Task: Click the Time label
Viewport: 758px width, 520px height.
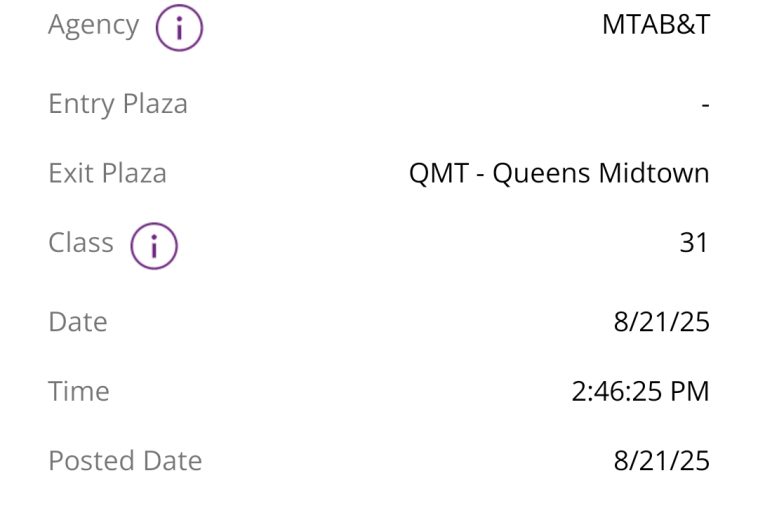Action: 78,391
